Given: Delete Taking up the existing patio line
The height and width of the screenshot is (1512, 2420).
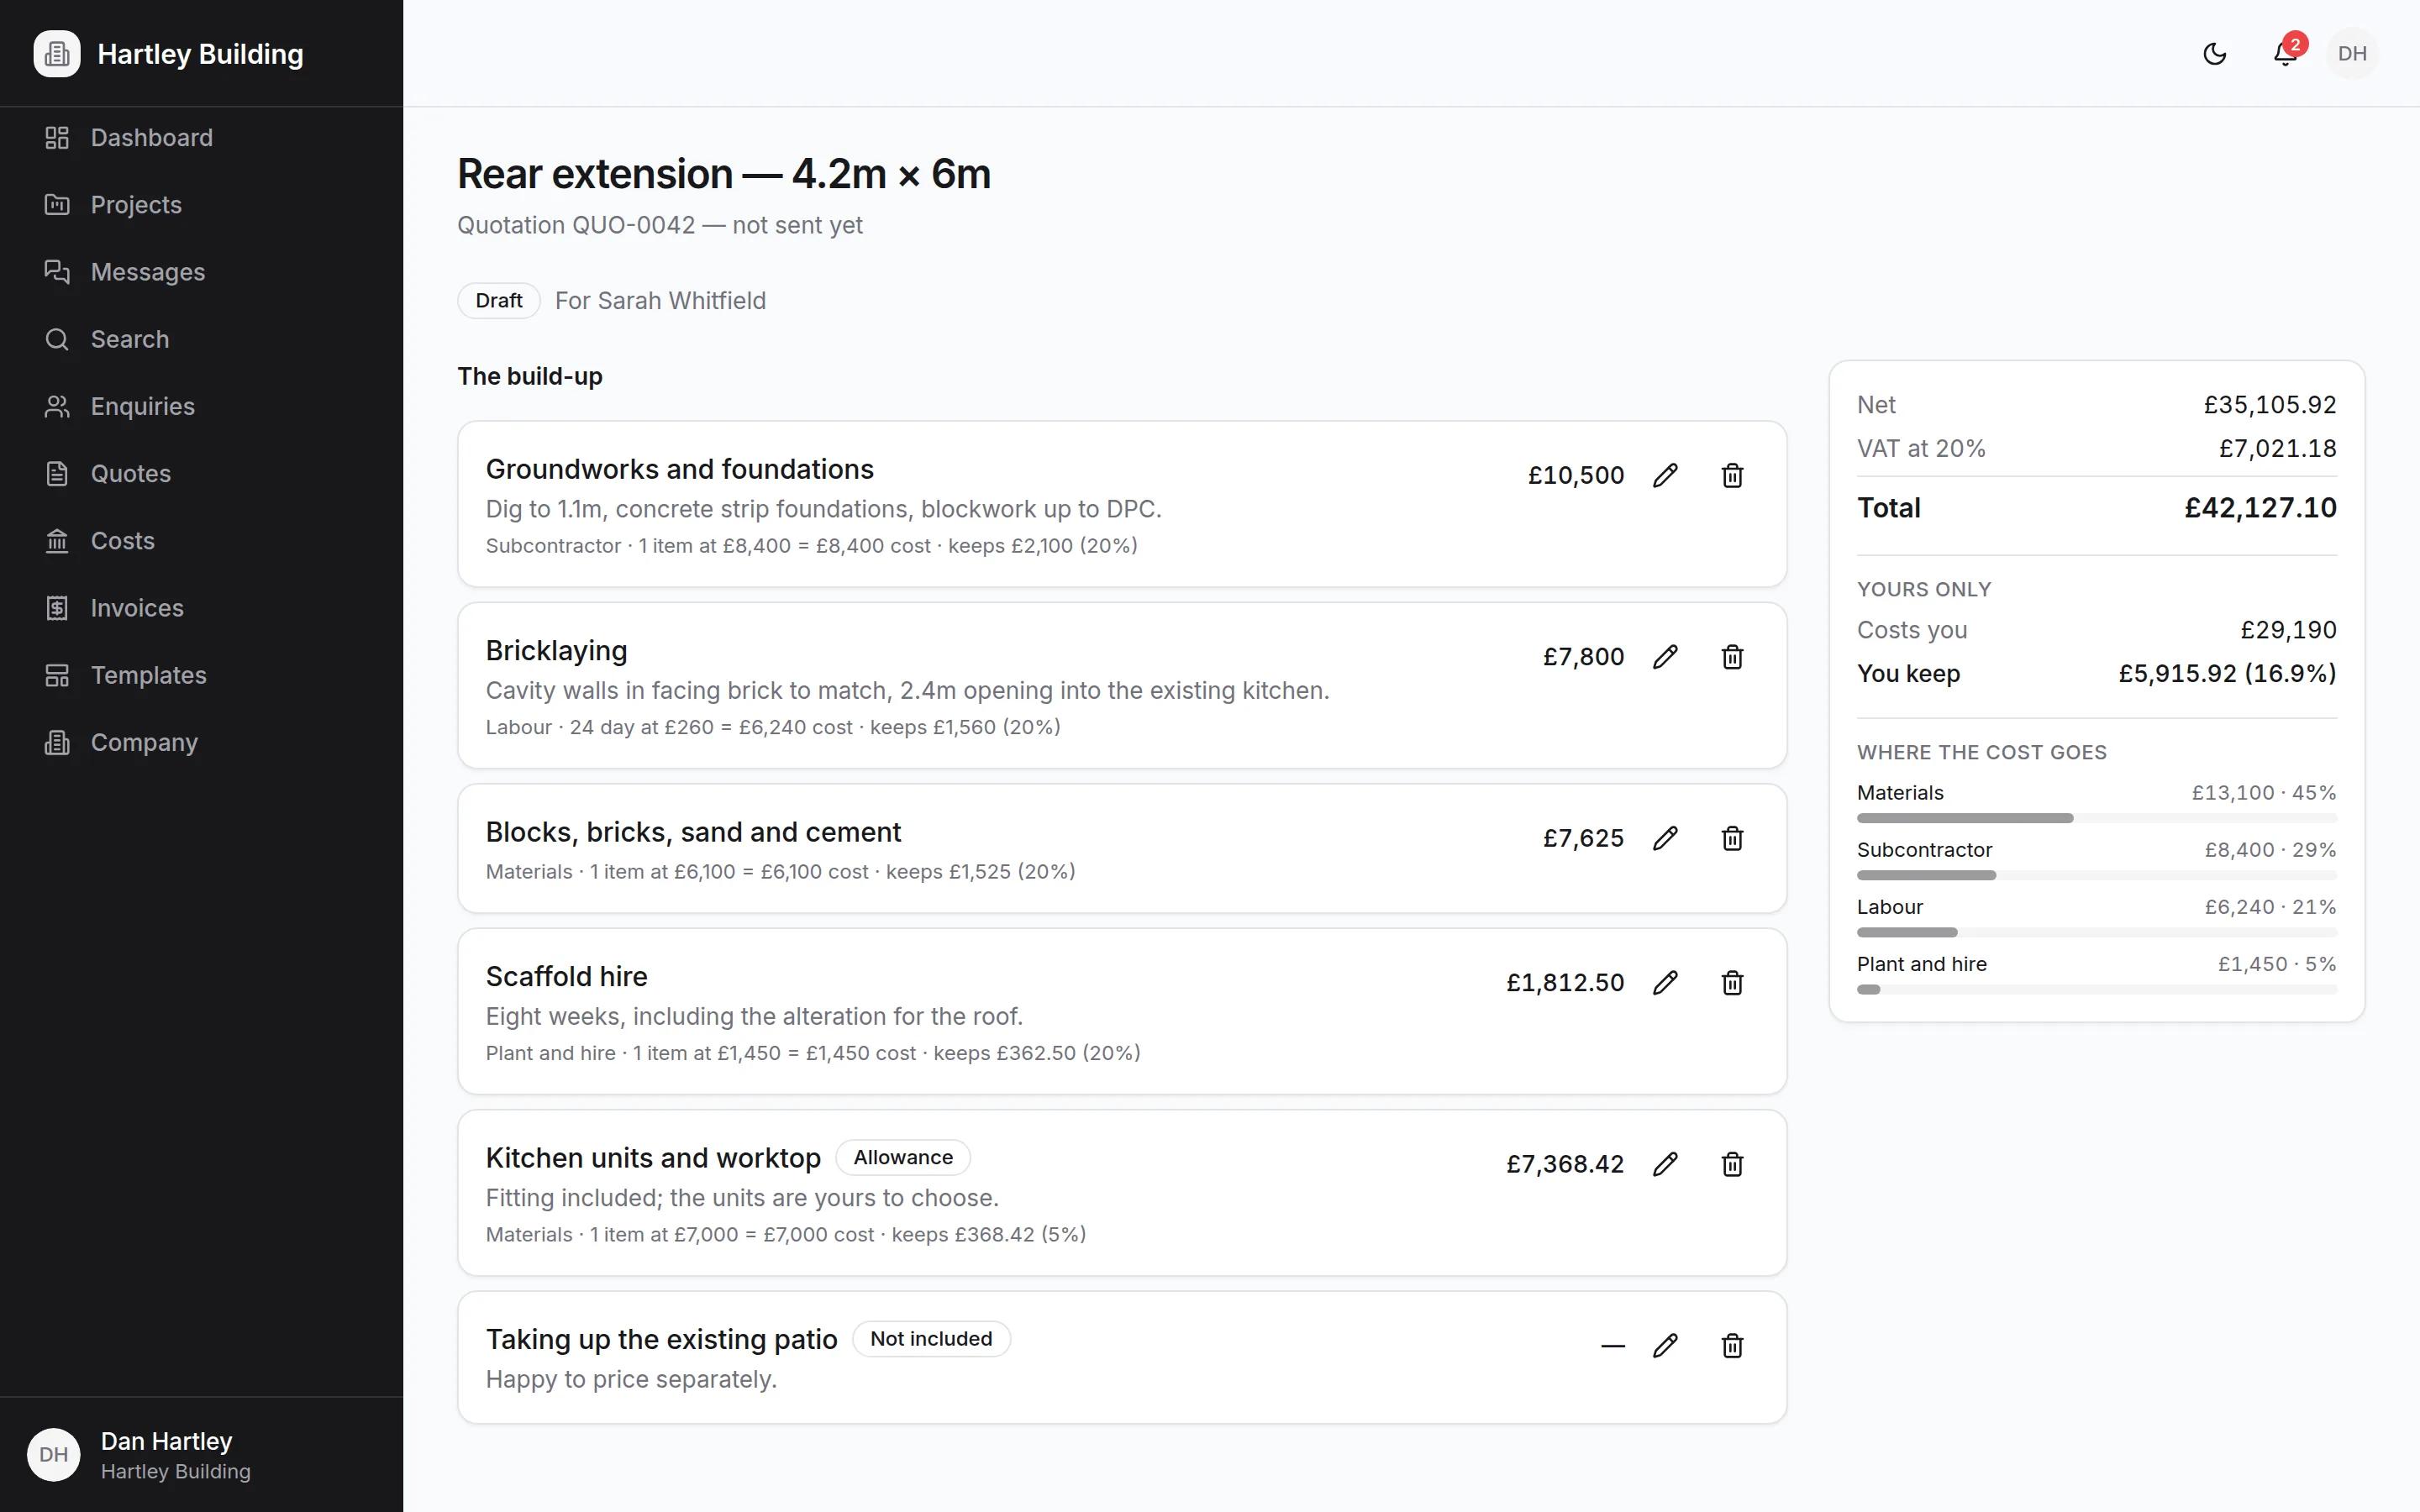Looking at the screenshot, I should click(x=1732, y=1346).
